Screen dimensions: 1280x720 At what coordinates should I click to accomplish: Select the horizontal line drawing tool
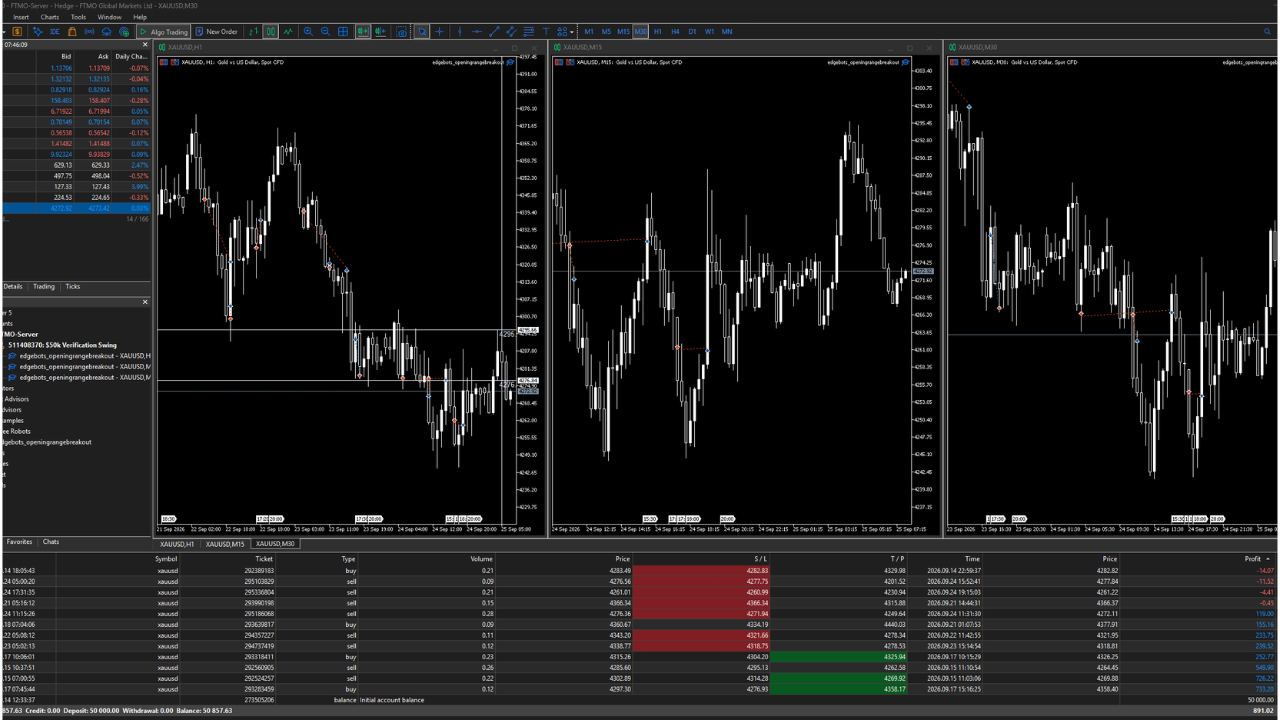[x=477, y=32]
